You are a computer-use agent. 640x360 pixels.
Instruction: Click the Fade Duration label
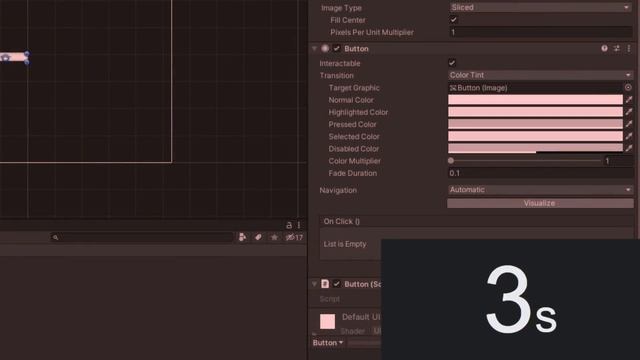353,173
